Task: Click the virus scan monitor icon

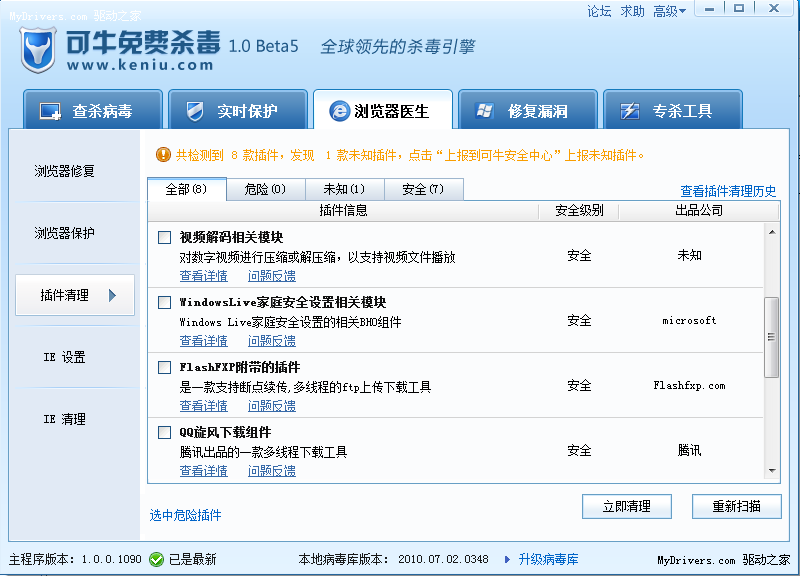Action: (51, 111)
